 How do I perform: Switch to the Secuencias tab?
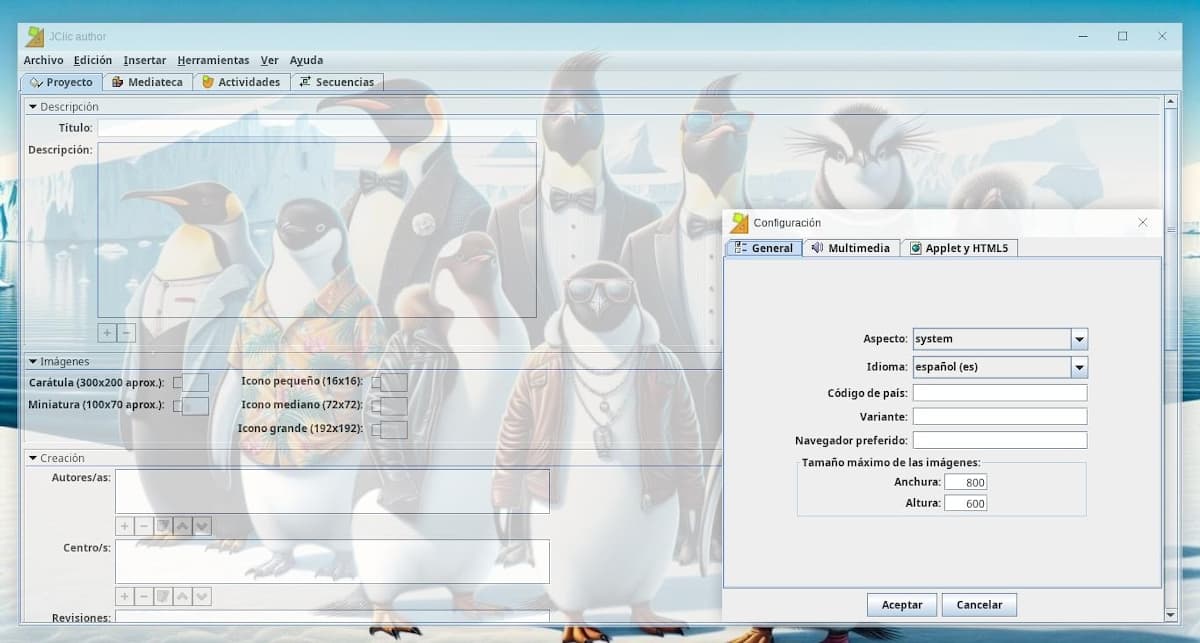click(337, 82)
